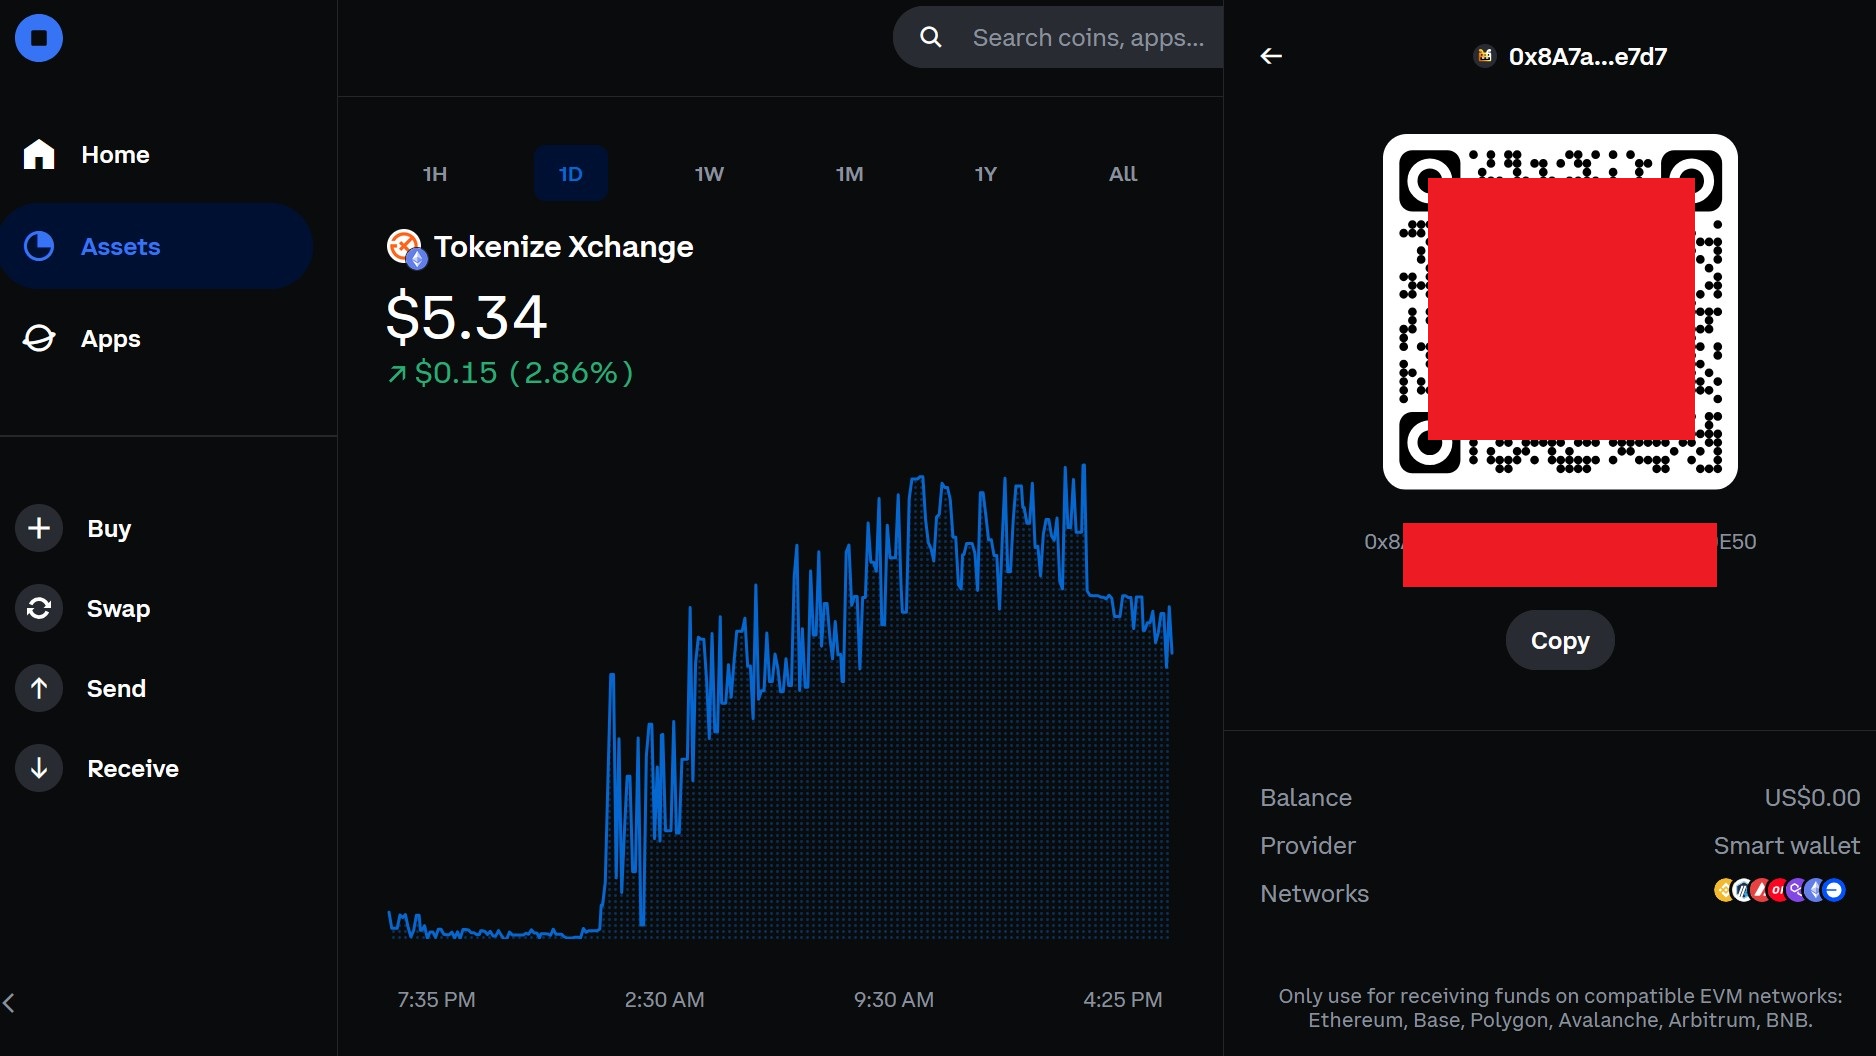Go back with the left arrow
This screenshot has height=1056, width=1876.
1271,56
